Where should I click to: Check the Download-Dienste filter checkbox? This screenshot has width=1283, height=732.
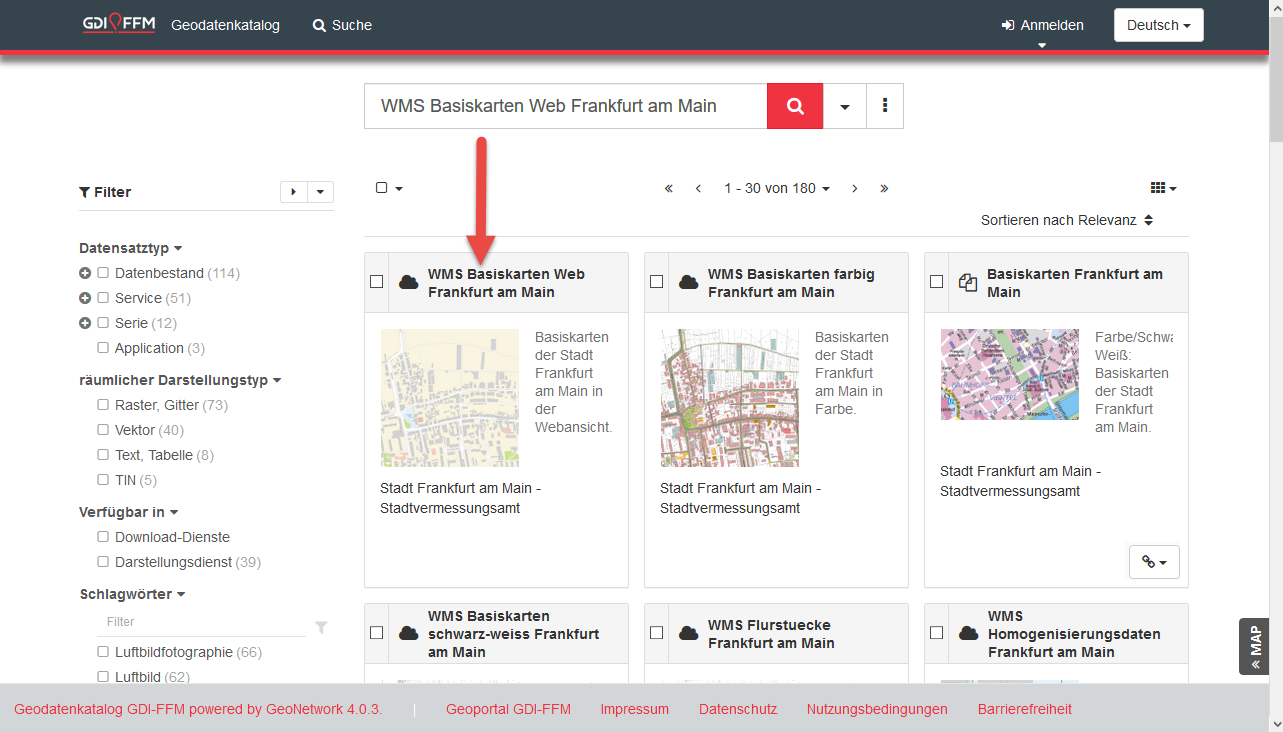[103, 537]
